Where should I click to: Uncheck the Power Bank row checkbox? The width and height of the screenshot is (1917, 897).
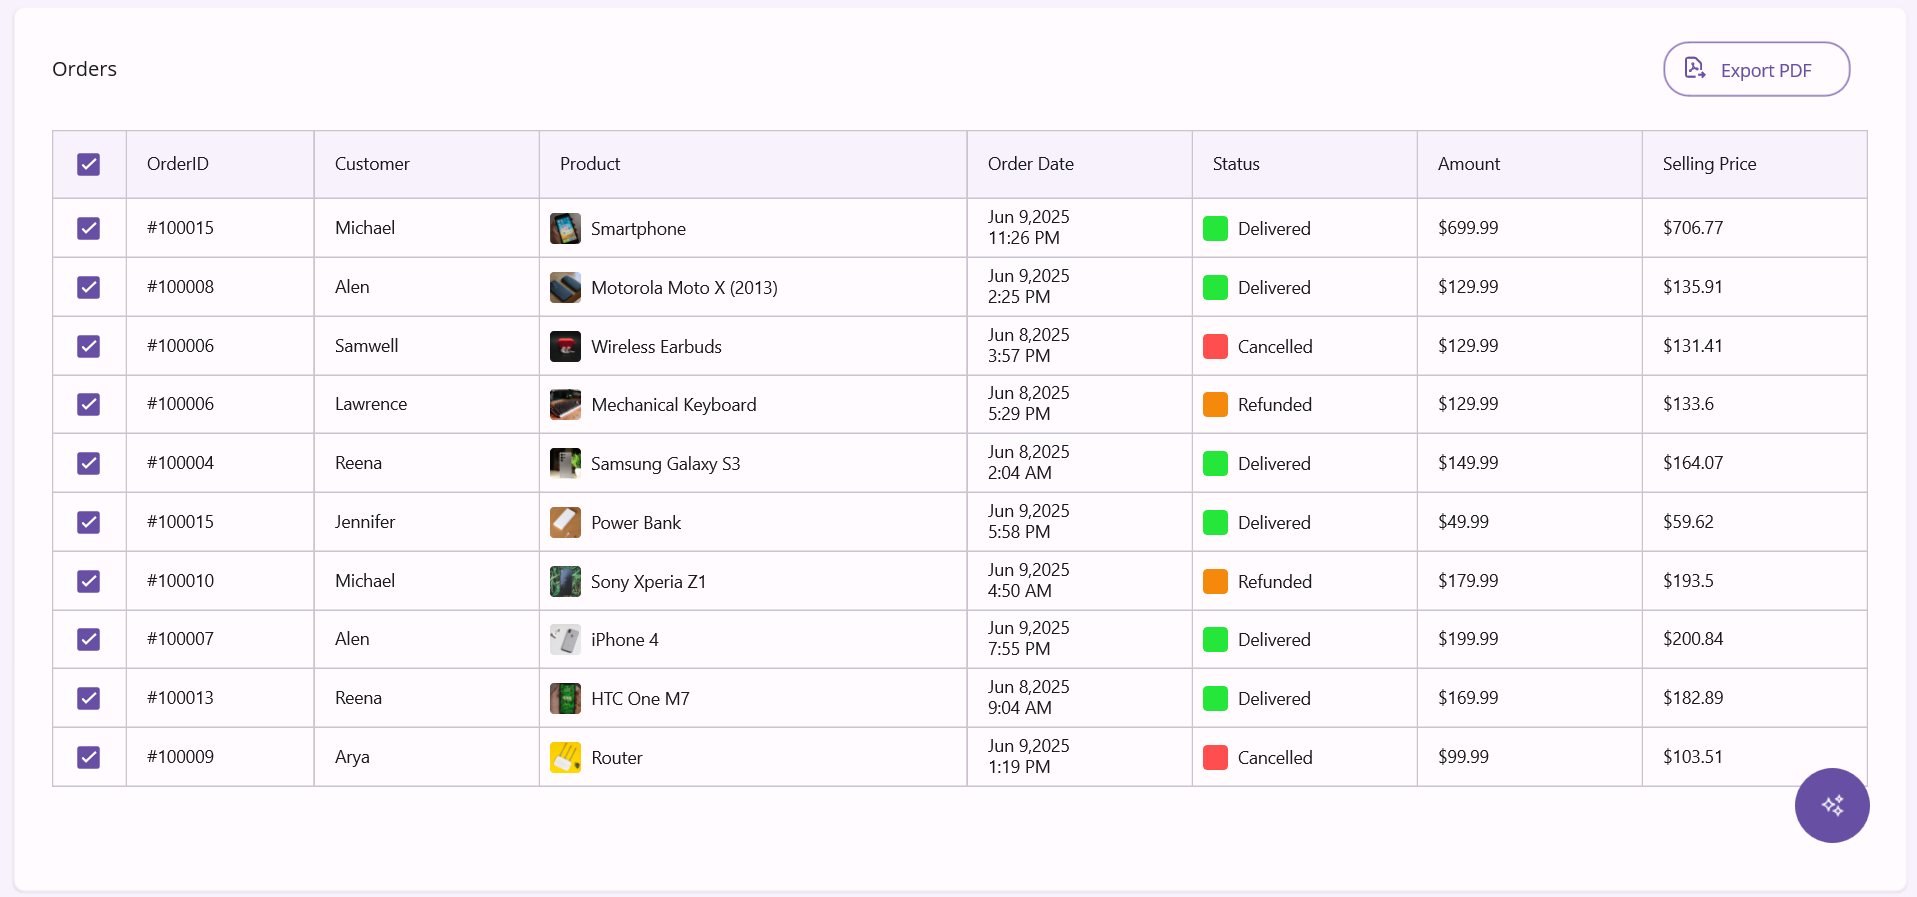point(89,522)
